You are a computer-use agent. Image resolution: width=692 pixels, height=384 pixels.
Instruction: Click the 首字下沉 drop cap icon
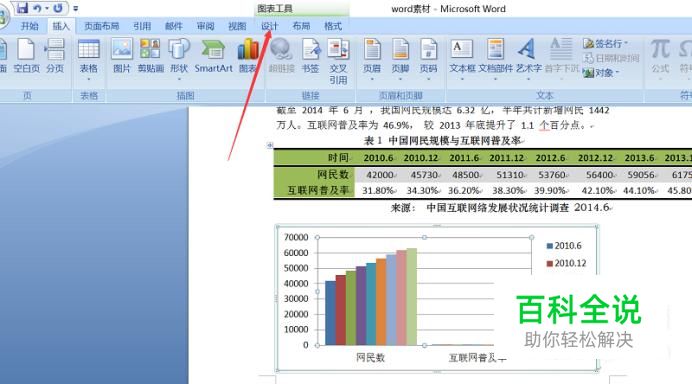coord(561,56)
